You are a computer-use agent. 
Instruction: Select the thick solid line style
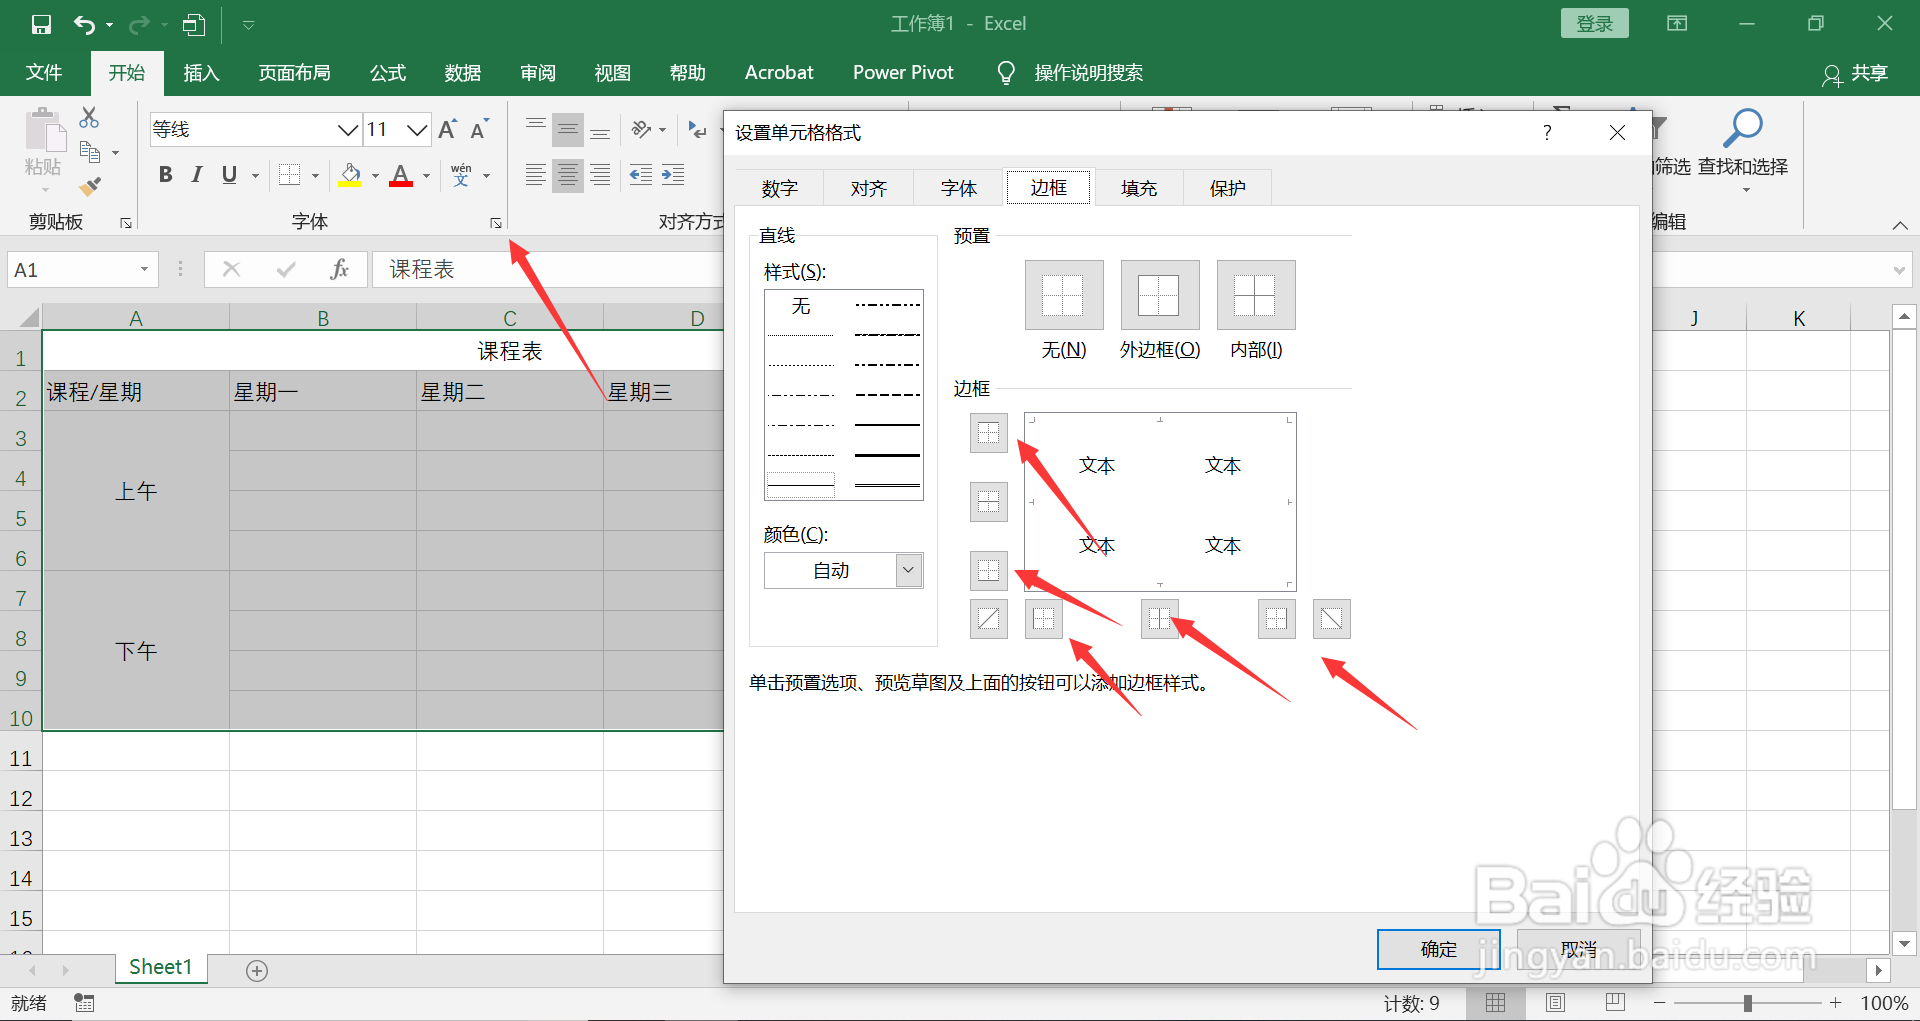[x=887, y=455]
